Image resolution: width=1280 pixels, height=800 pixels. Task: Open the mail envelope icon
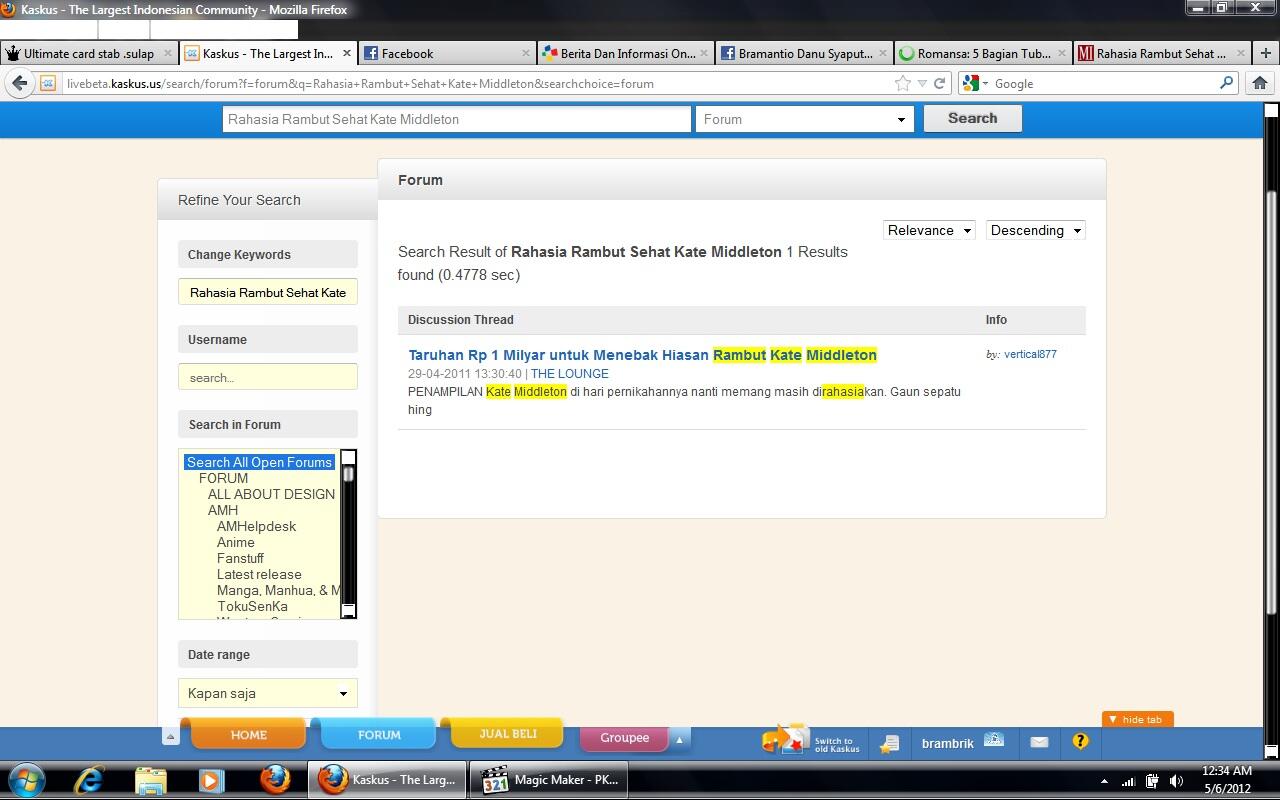(1039, 742)
